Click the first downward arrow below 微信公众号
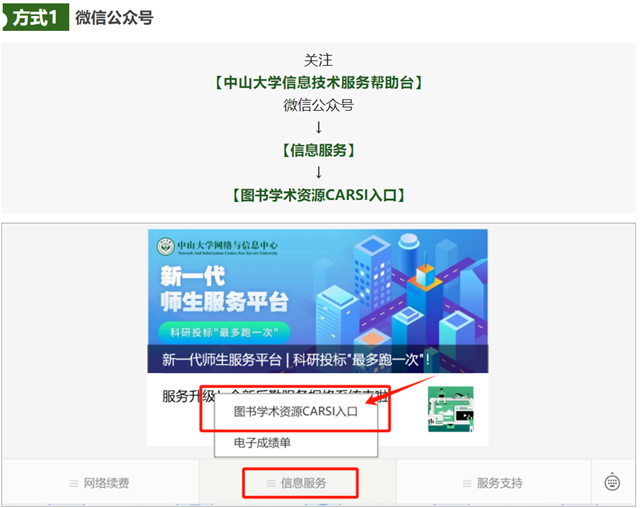This screenshot has width=640, height=508. point(318,127)
